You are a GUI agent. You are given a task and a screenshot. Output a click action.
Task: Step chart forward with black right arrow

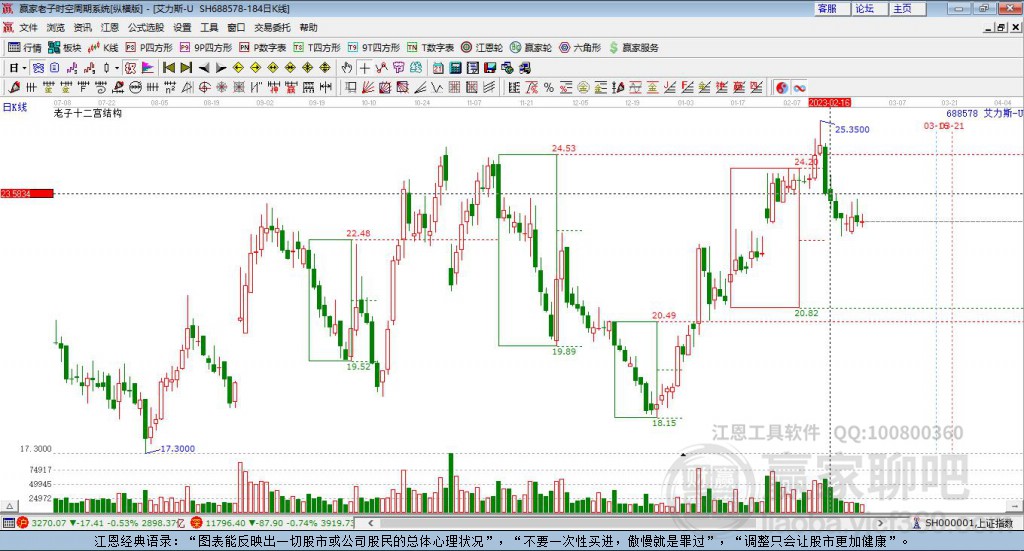point(221,68)
